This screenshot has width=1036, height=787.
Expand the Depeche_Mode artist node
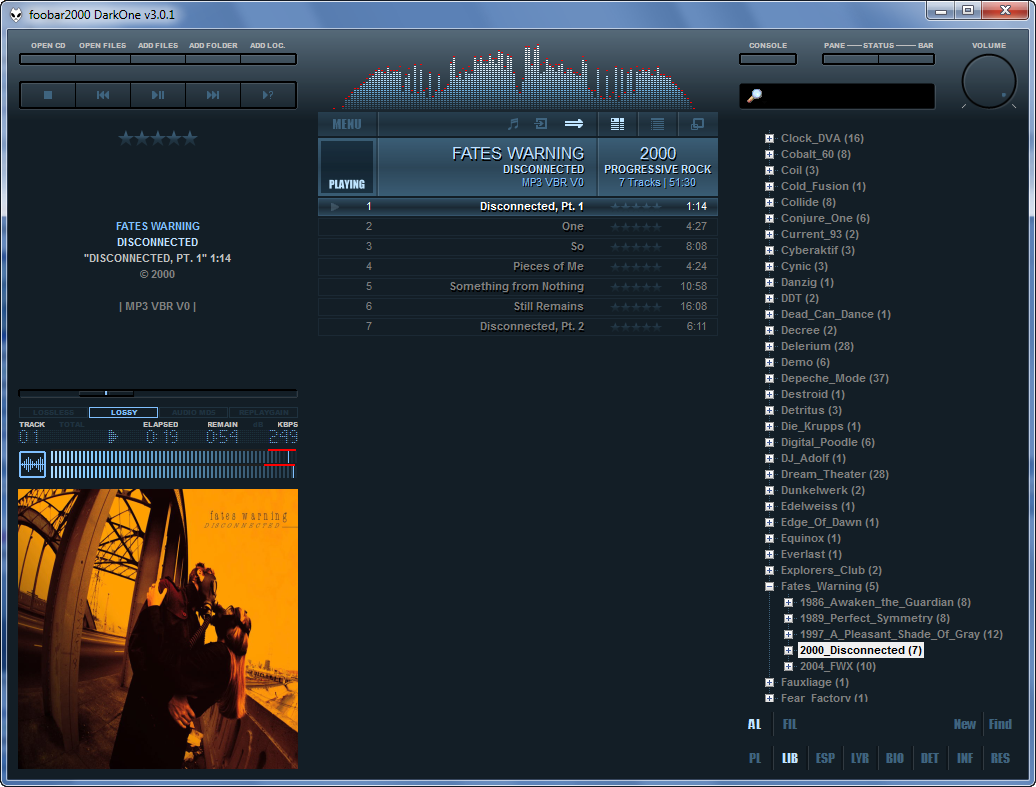tap(769, 378)
